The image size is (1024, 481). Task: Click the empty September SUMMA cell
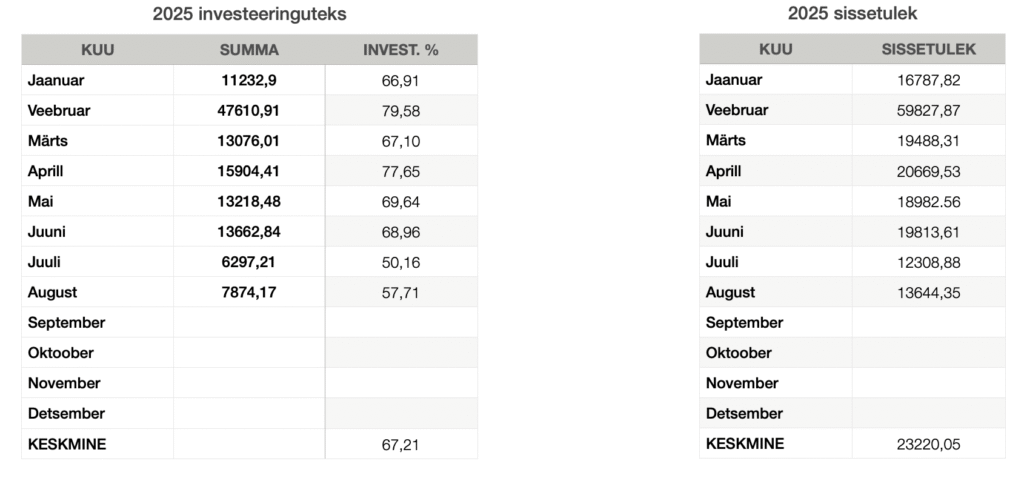249,322
